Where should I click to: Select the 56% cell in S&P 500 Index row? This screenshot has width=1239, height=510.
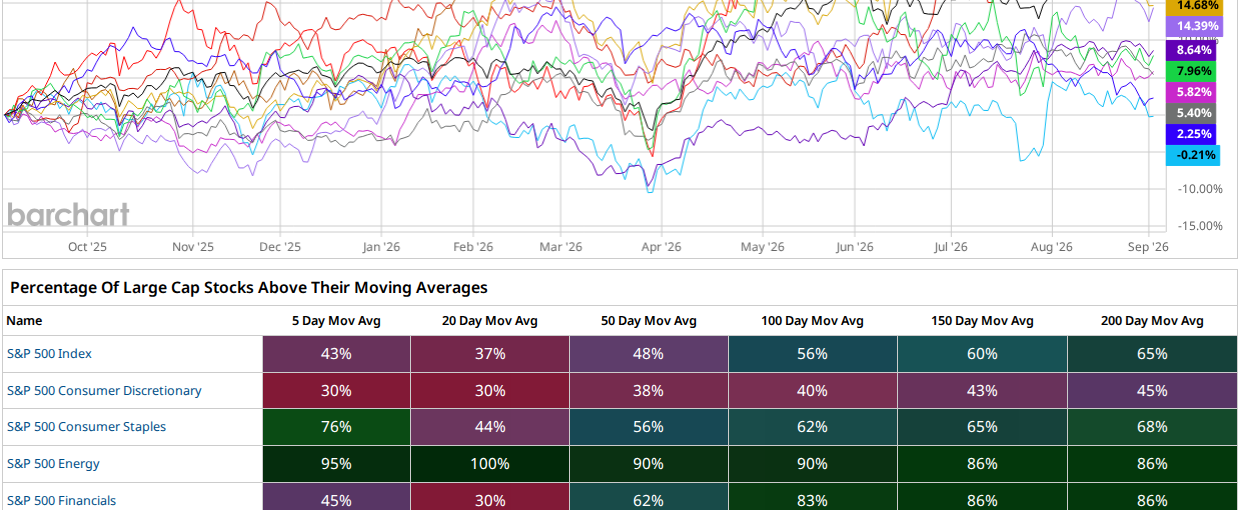coord(812,354)
